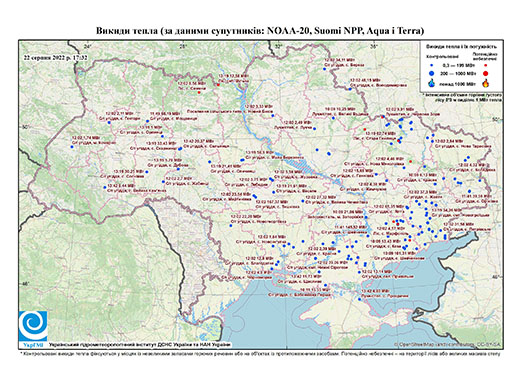Click the '200 — 1000 МВт' legend label
The image size is (520, 368).
(x=458, y=73)
